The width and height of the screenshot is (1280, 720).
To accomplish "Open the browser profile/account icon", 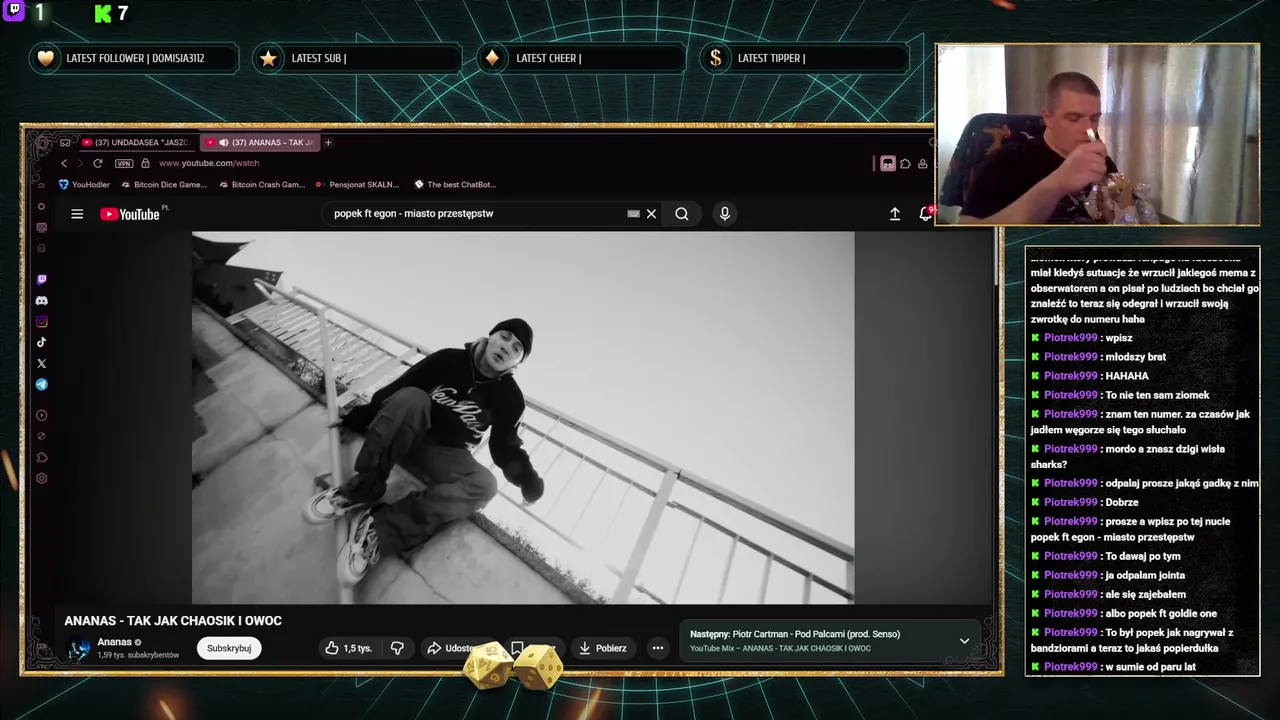I will (922, 164).
